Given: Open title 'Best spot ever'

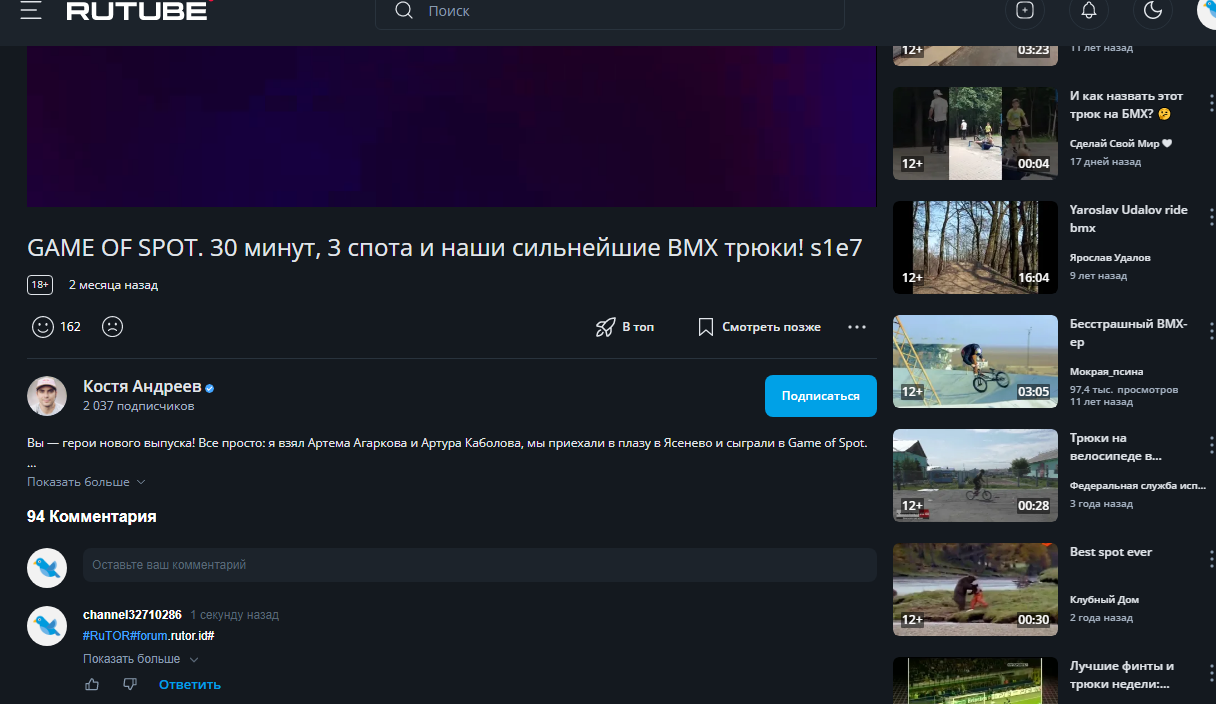Looking at the screenshot, I should (1111, 552).
